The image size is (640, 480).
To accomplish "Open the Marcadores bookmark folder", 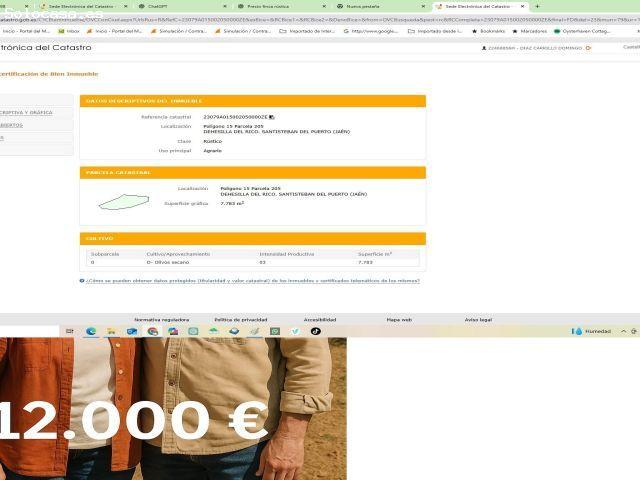I will pos(530,31).
